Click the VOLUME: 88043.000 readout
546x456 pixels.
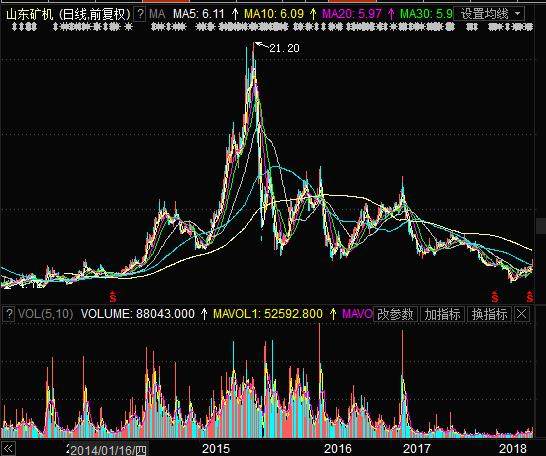138,314
